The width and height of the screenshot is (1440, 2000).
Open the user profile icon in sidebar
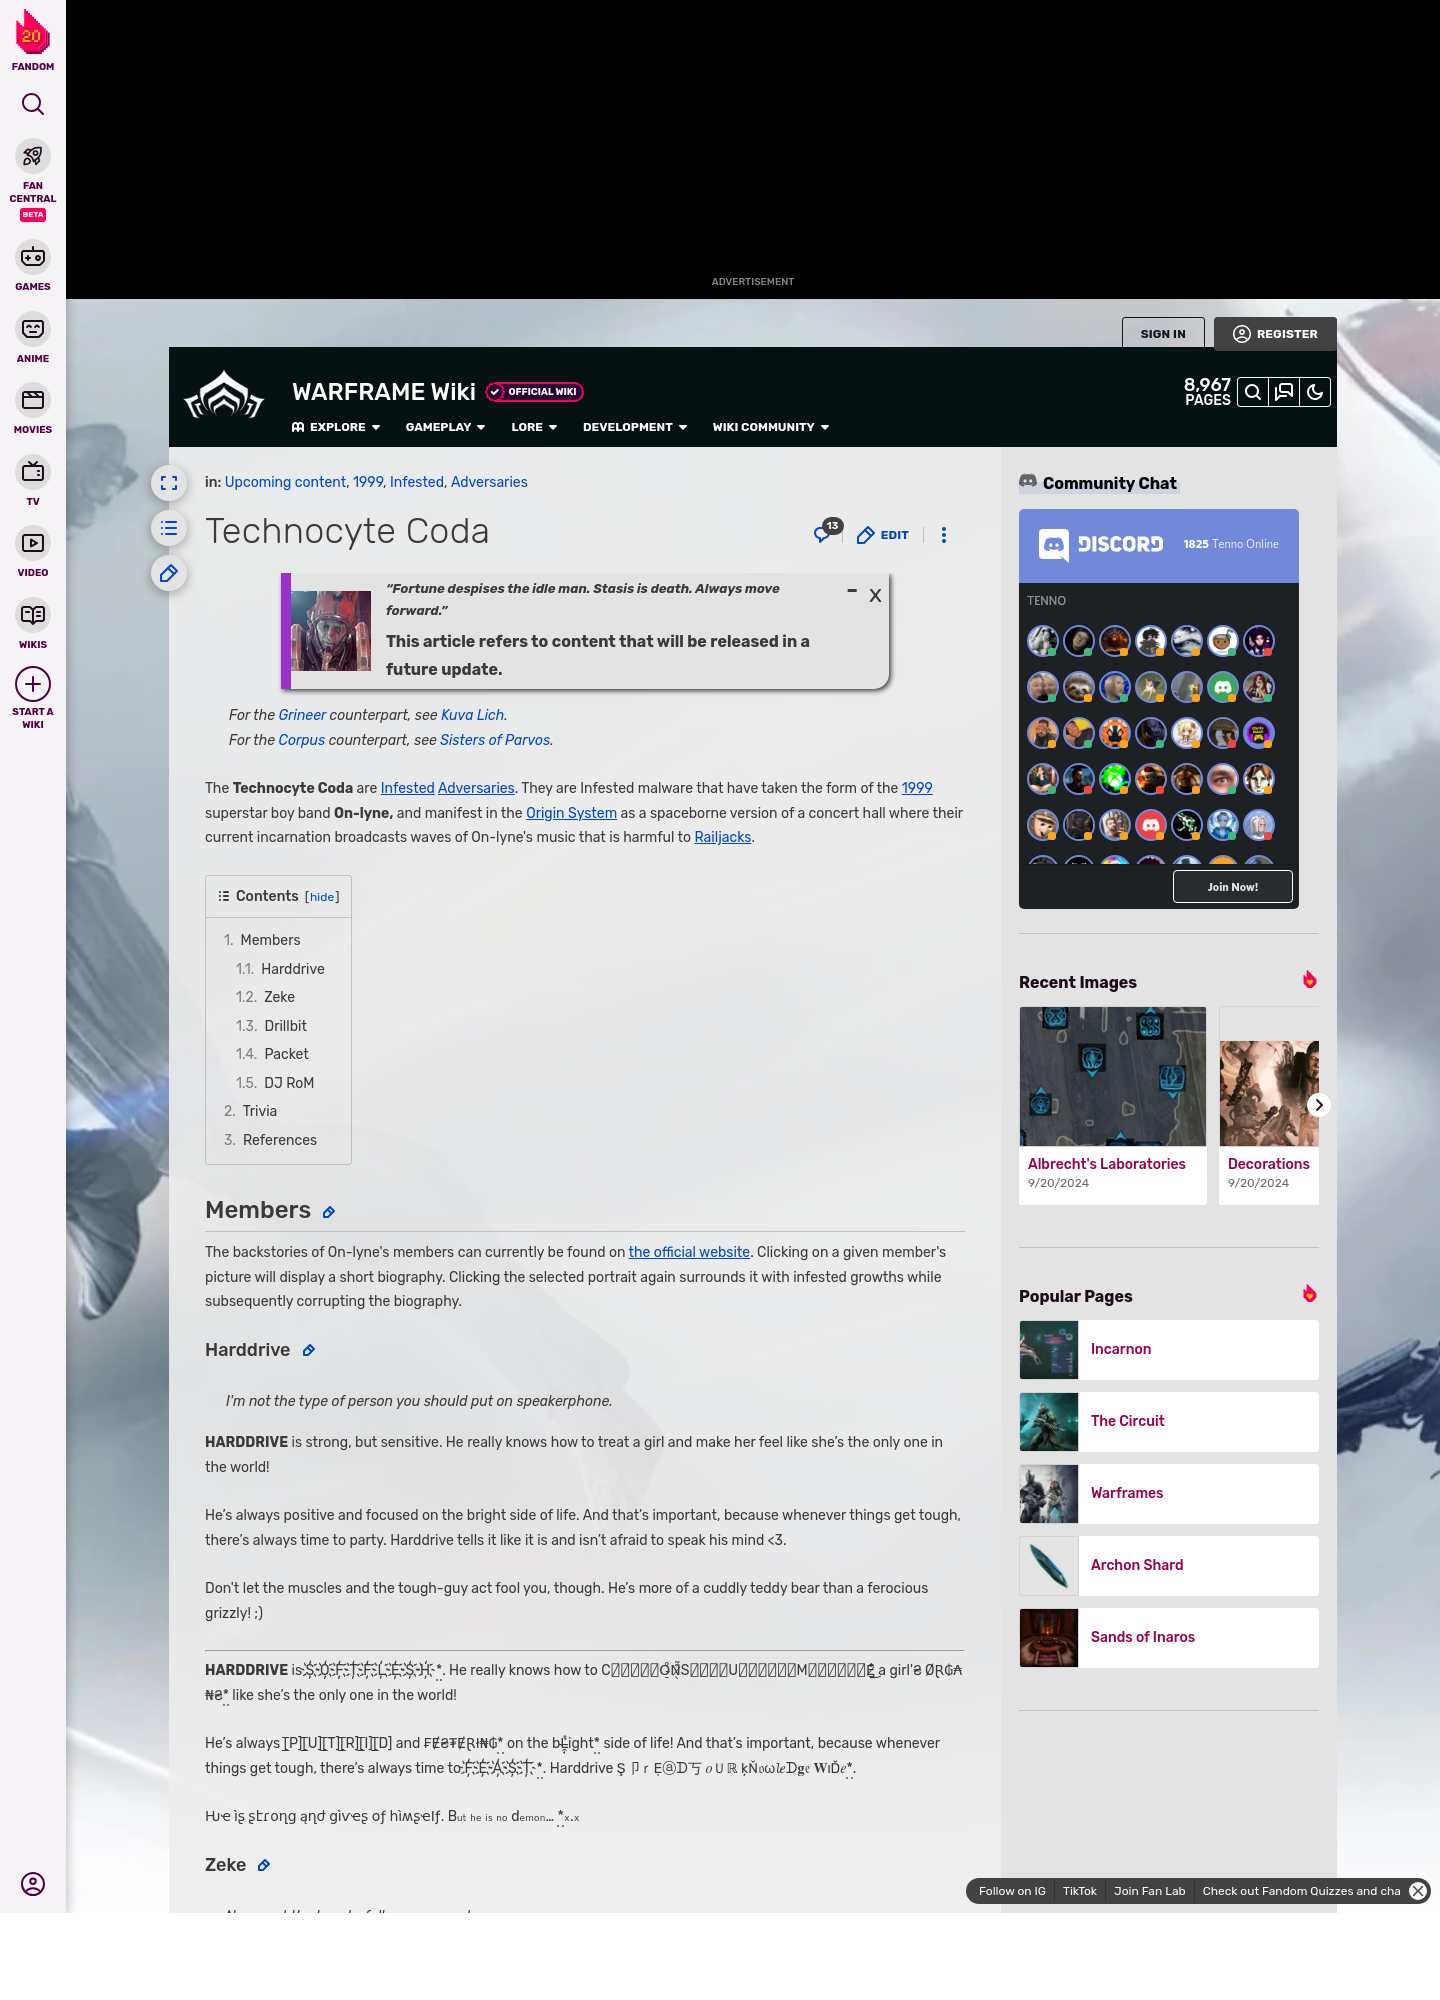click(x=33, y=1884)
